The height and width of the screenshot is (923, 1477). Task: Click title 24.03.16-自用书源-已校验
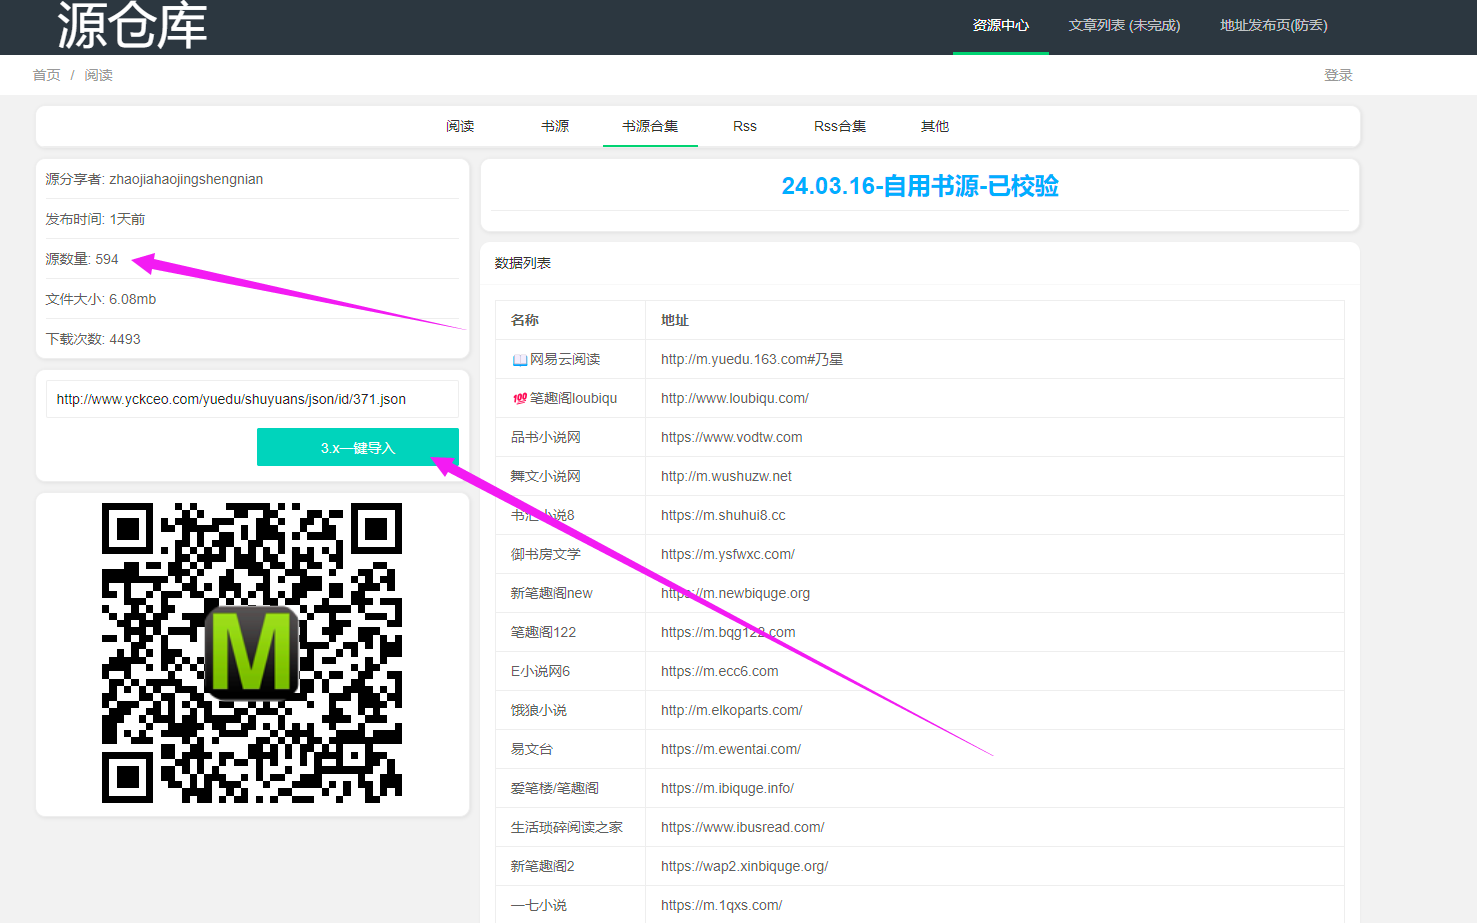(920, 186)
